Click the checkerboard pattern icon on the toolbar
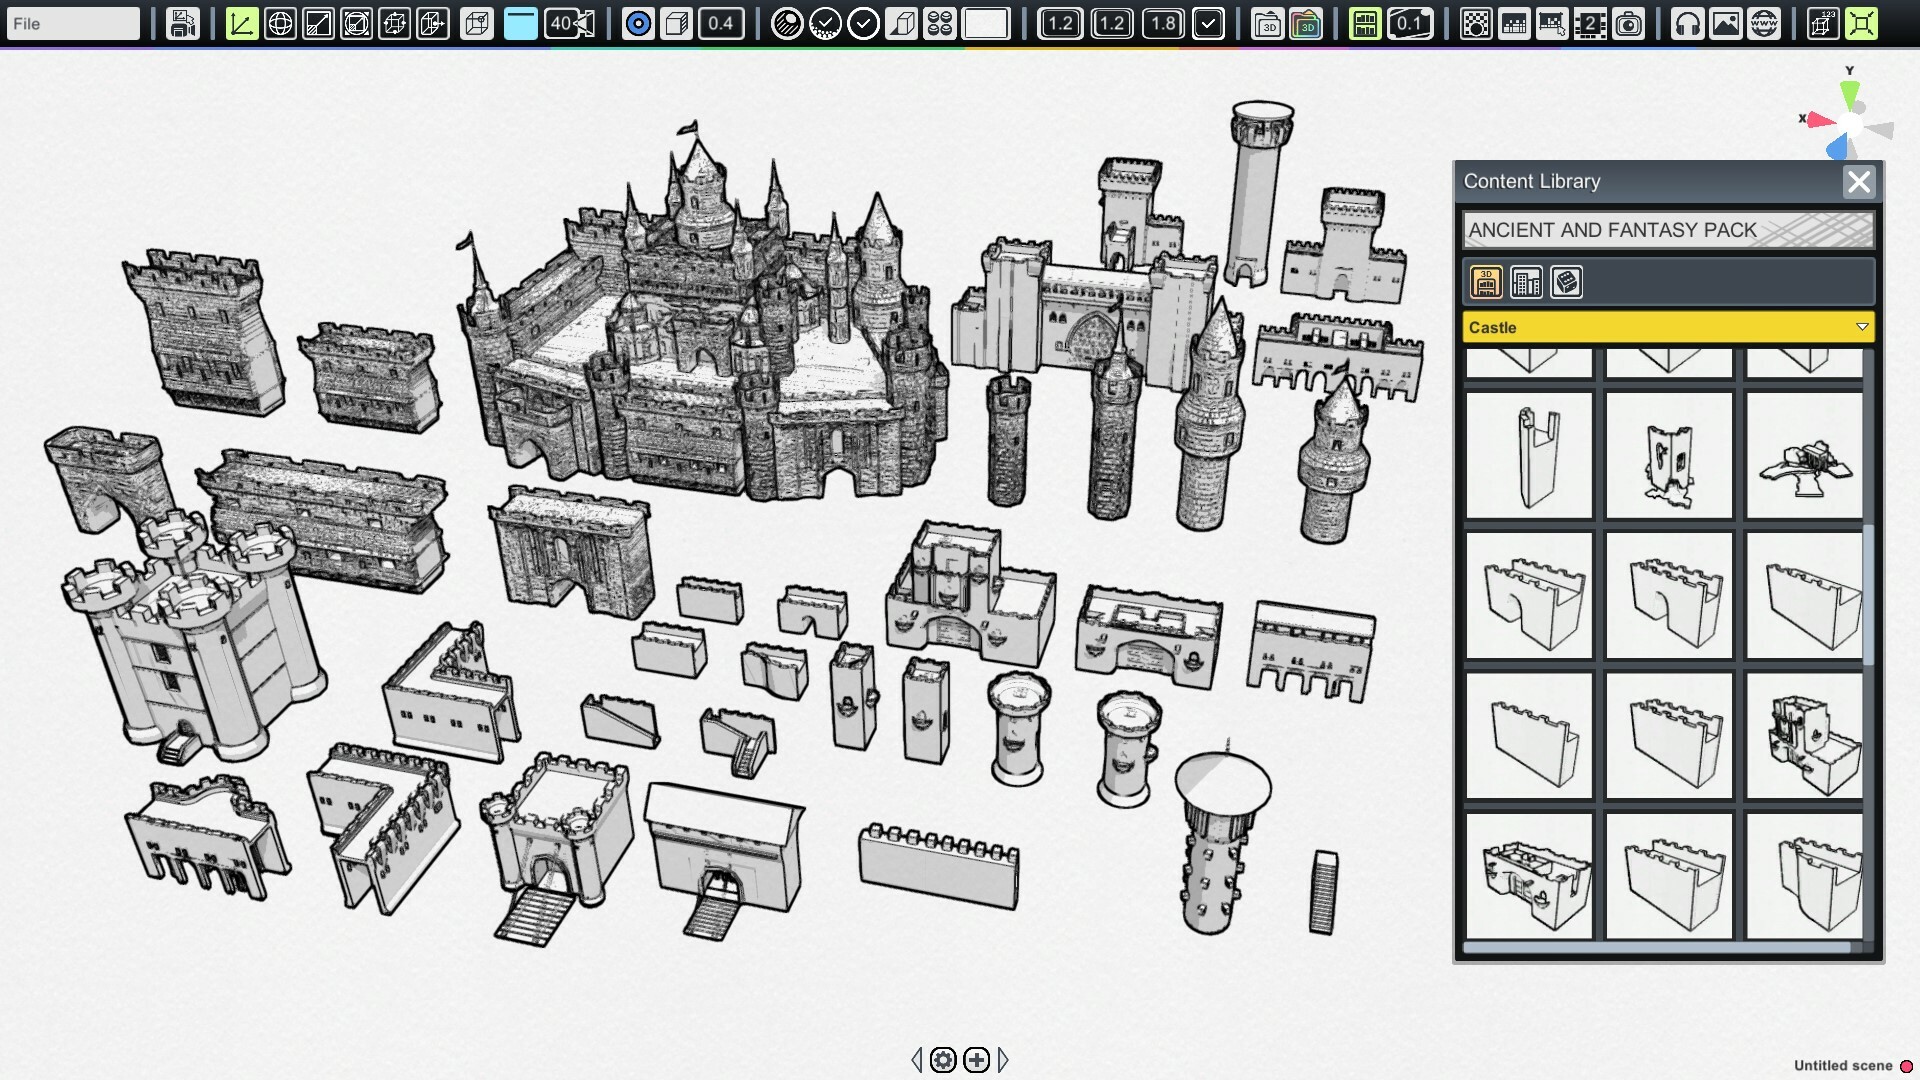The image size is (1920, 1080). (x=1477, y=23)
